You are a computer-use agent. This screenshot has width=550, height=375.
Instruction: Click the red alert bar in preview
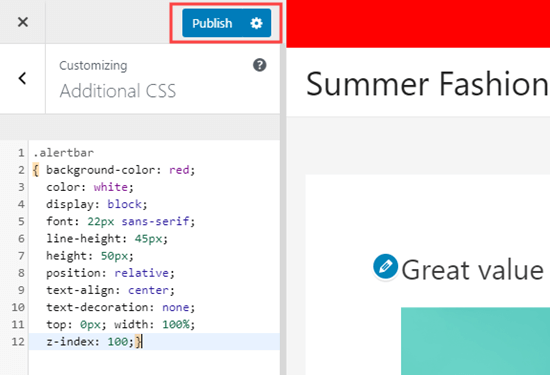click(418, 24)
